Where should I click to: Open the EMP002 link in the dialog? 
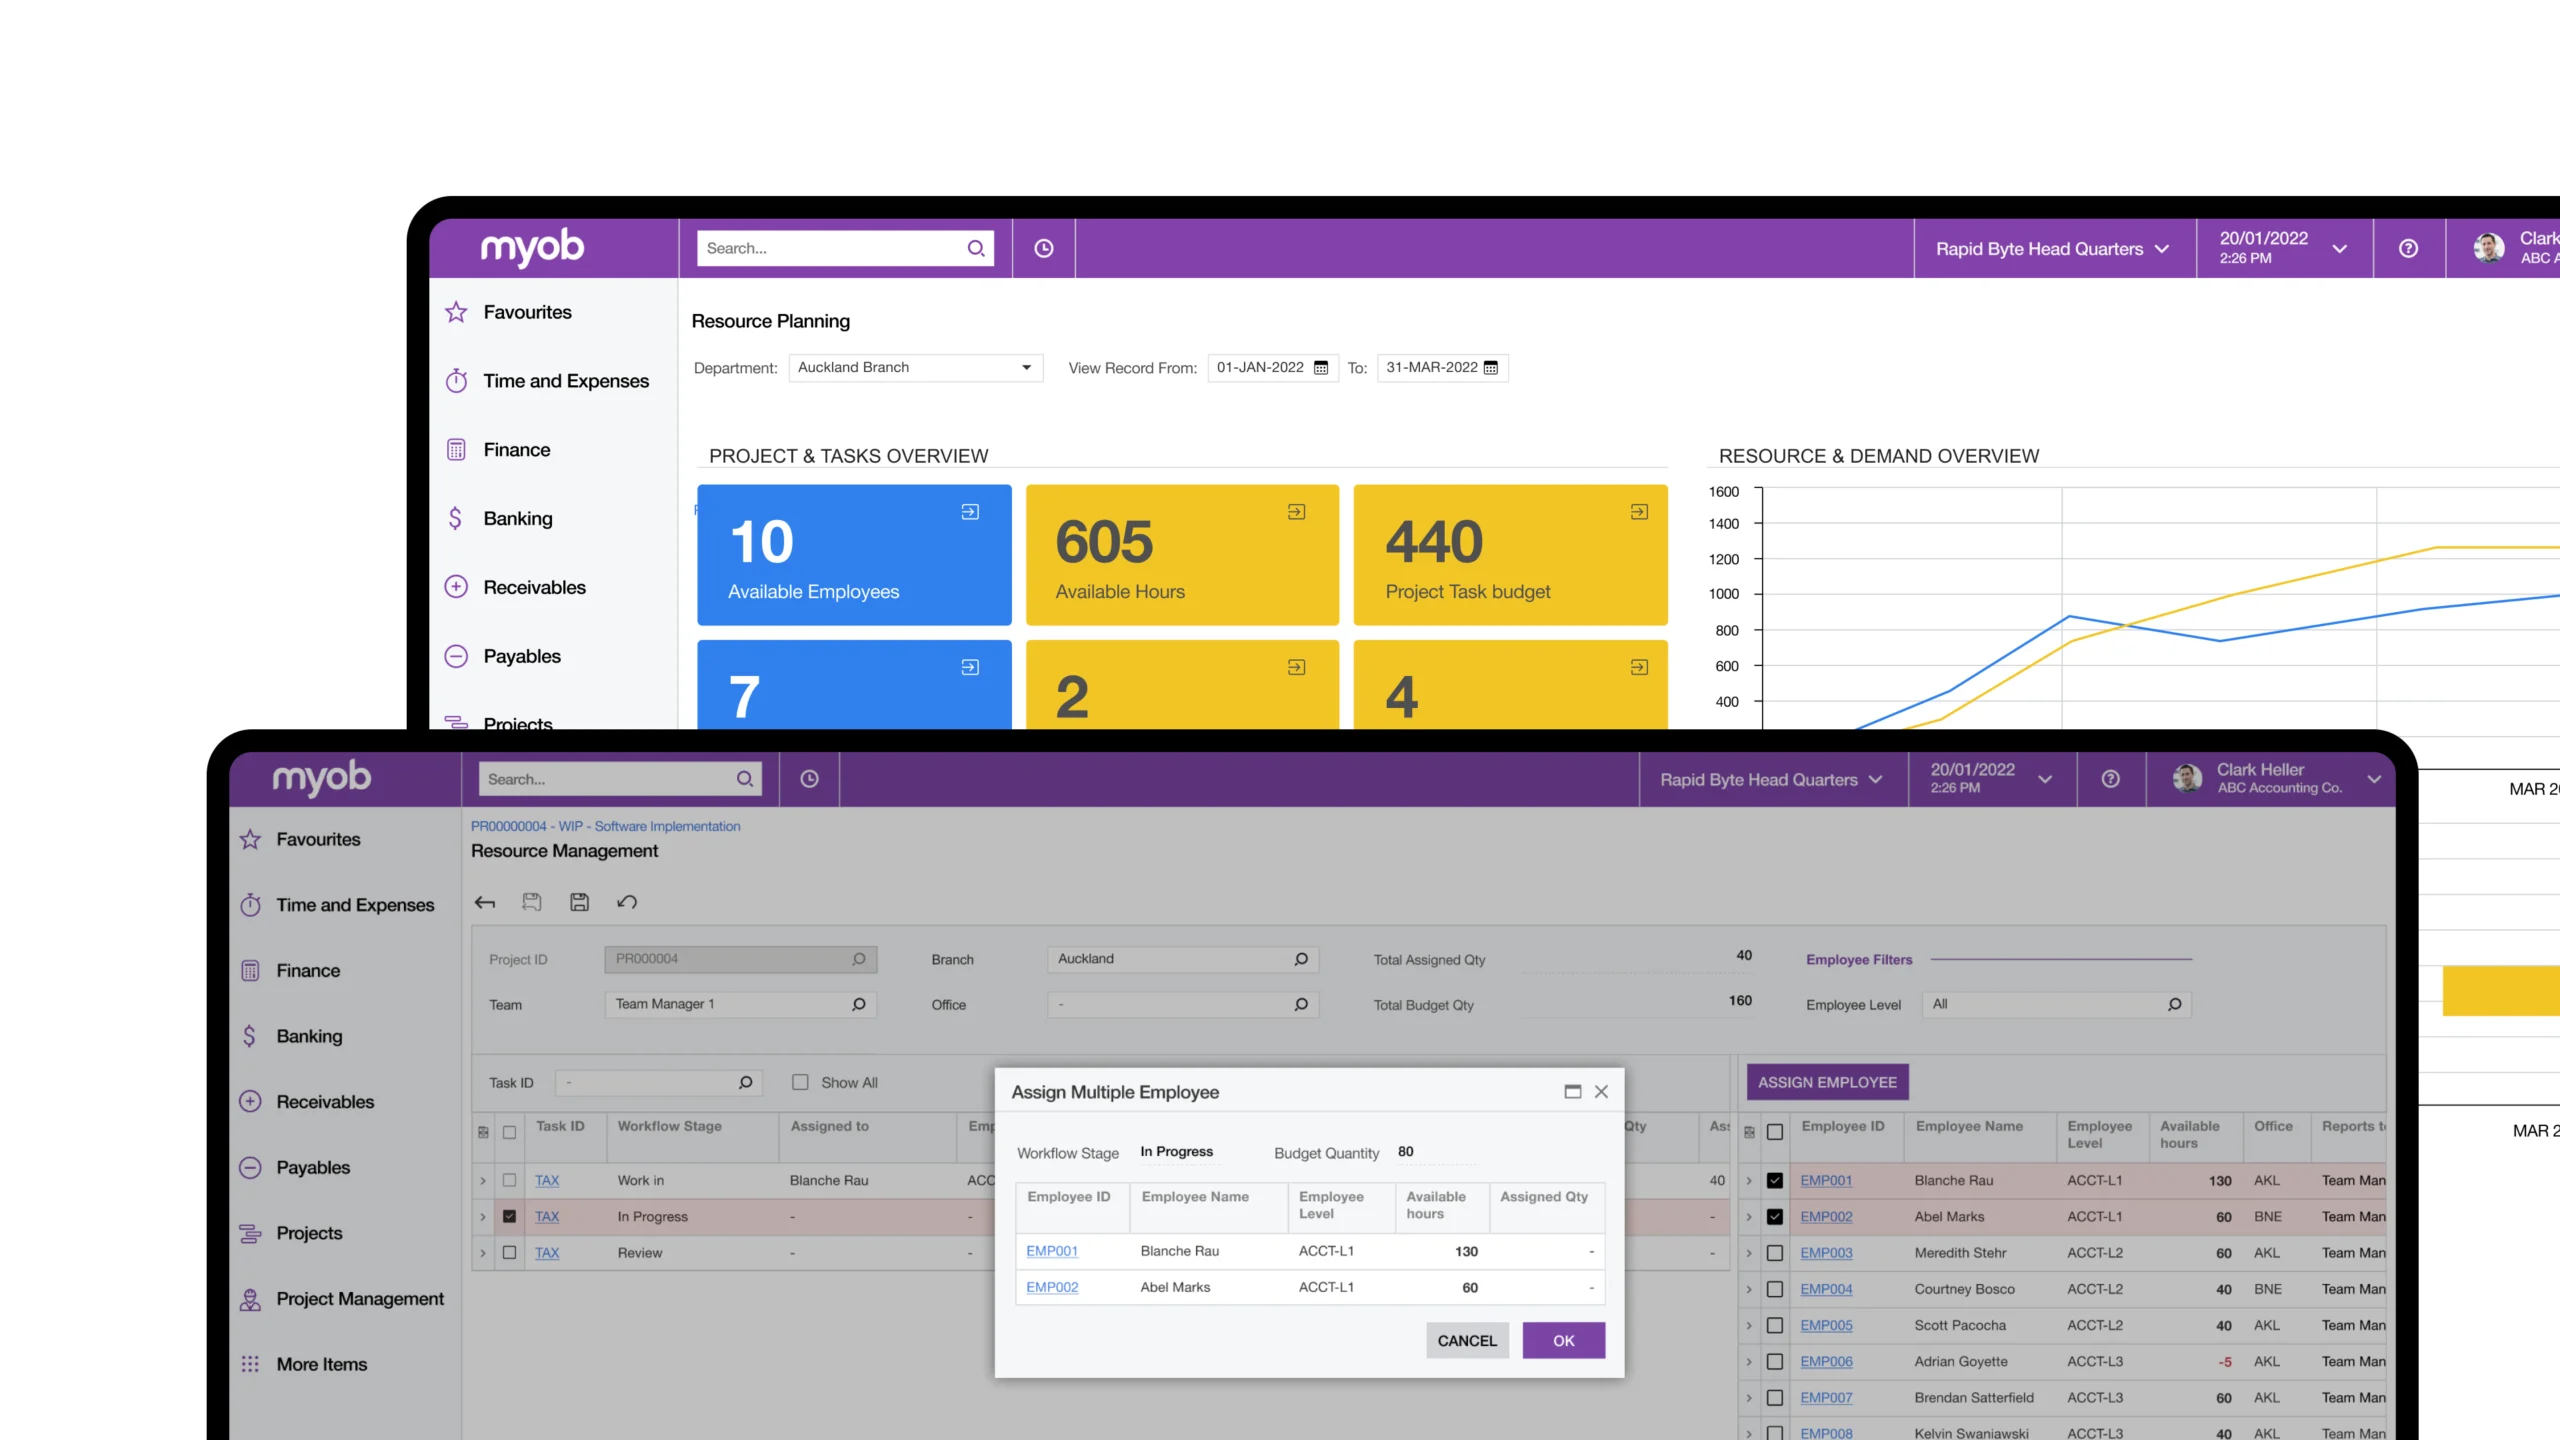1052,1287
